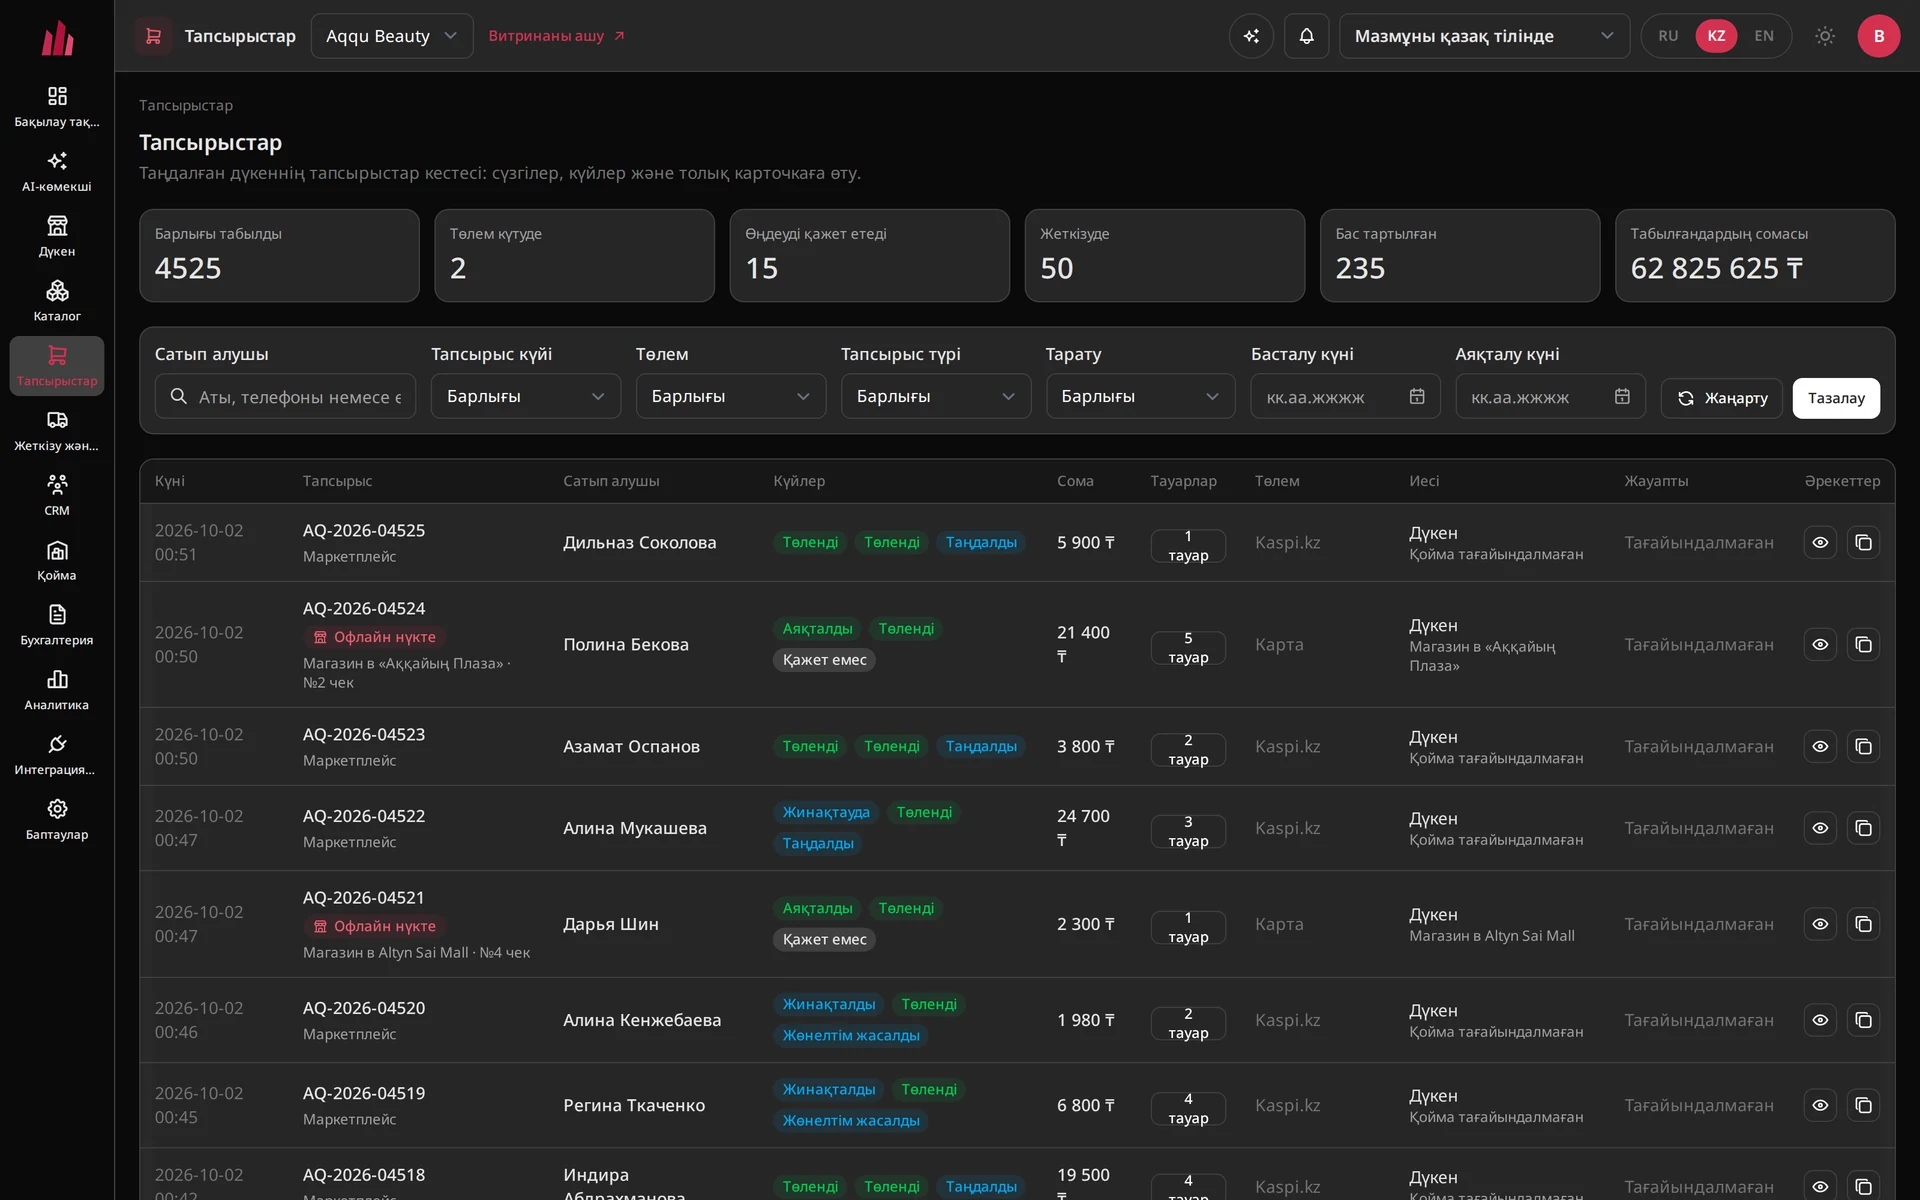The image size is (1920, 1200).
Task: Go to CRM in the sidebar
Action: coord(57,496)
